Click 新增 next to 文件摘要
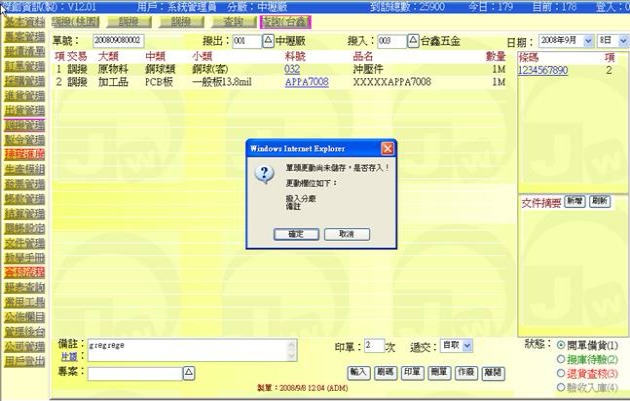This screenshot has height=401, width=630. coord(575,201)
